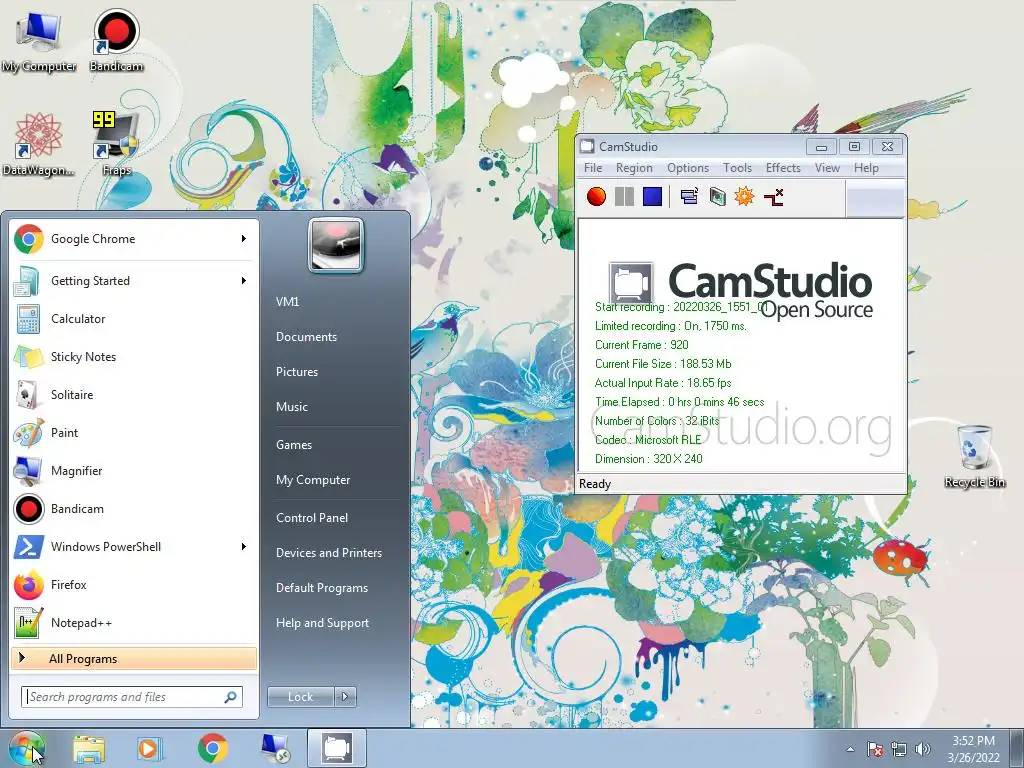Launch Notepad++ from Start menu
The image size is (1024, 768).
[x=134, y=622]
